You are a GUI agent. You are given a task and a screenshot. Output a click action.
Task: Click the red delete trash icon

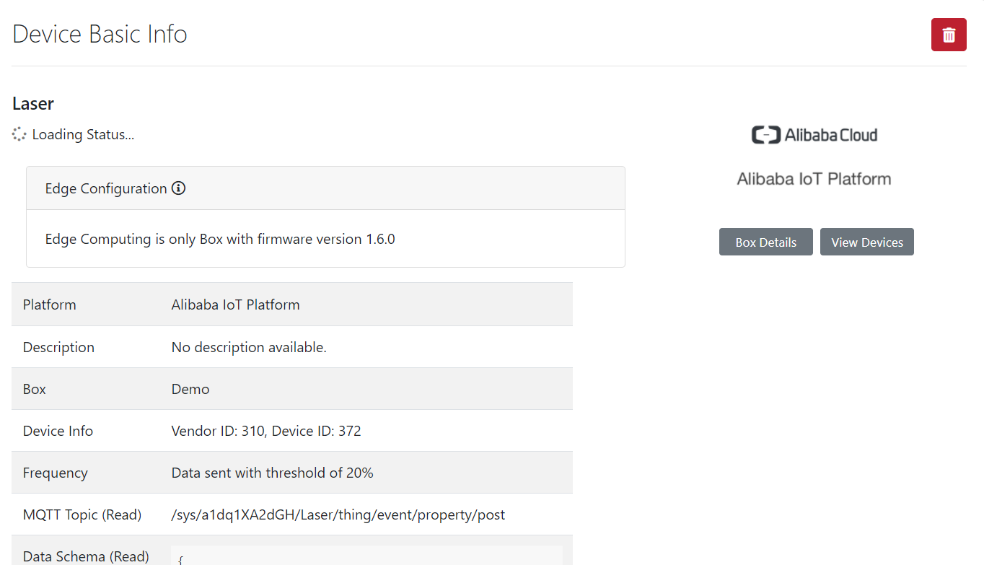tap(948, 35)
